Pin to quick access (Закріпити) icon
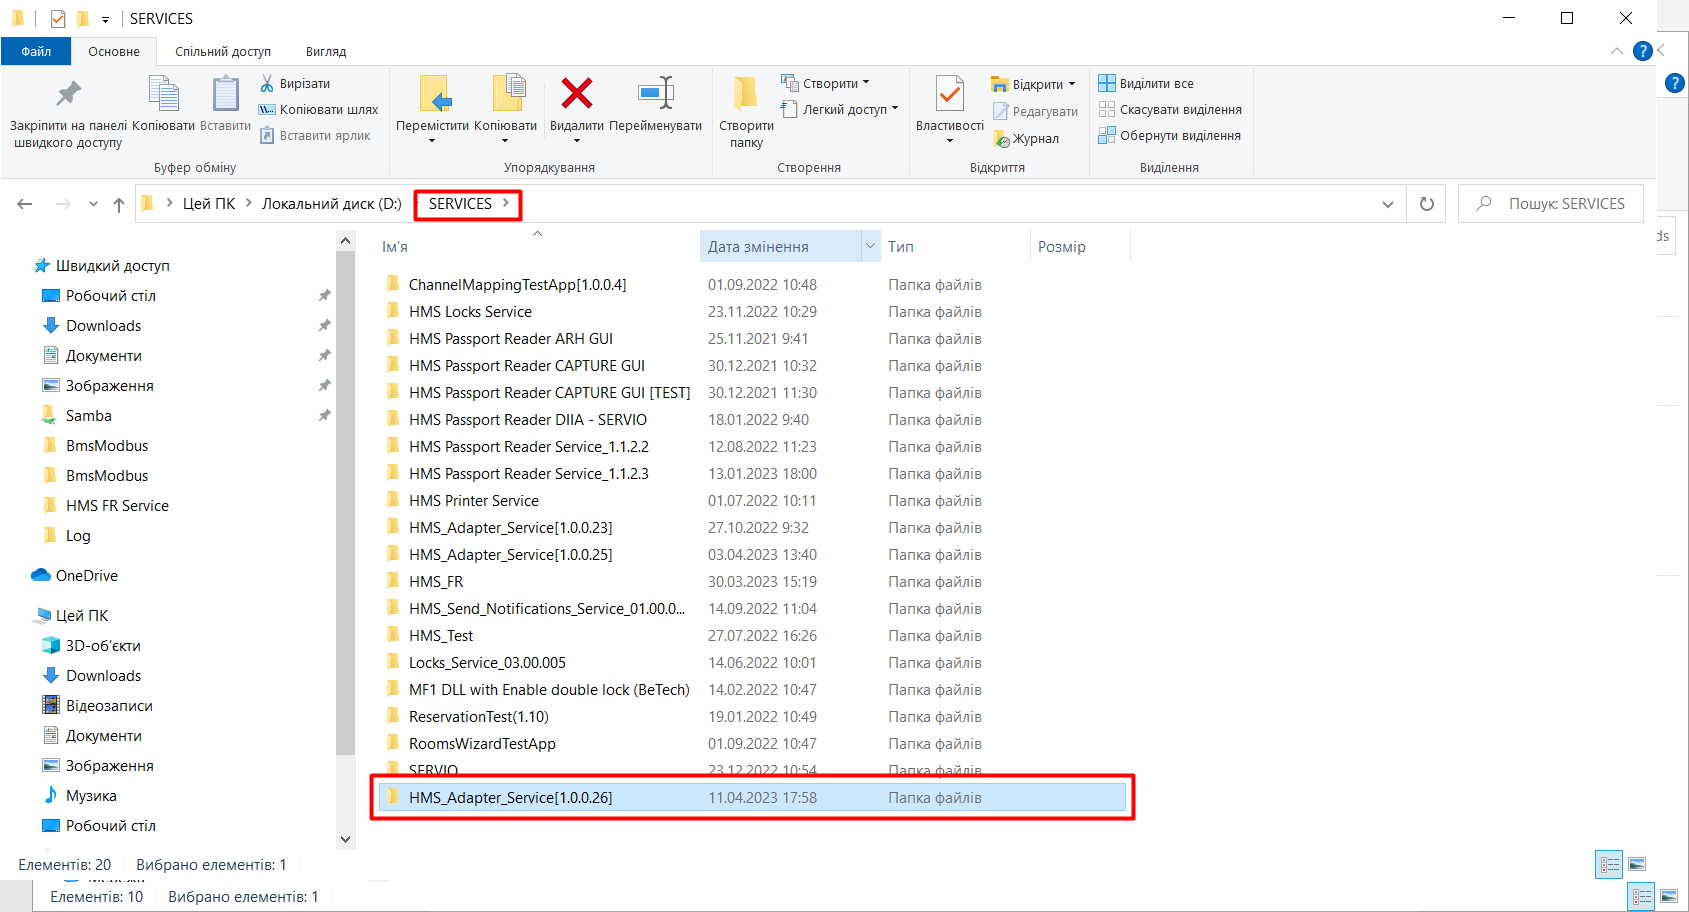 click(x=68, y=94)
